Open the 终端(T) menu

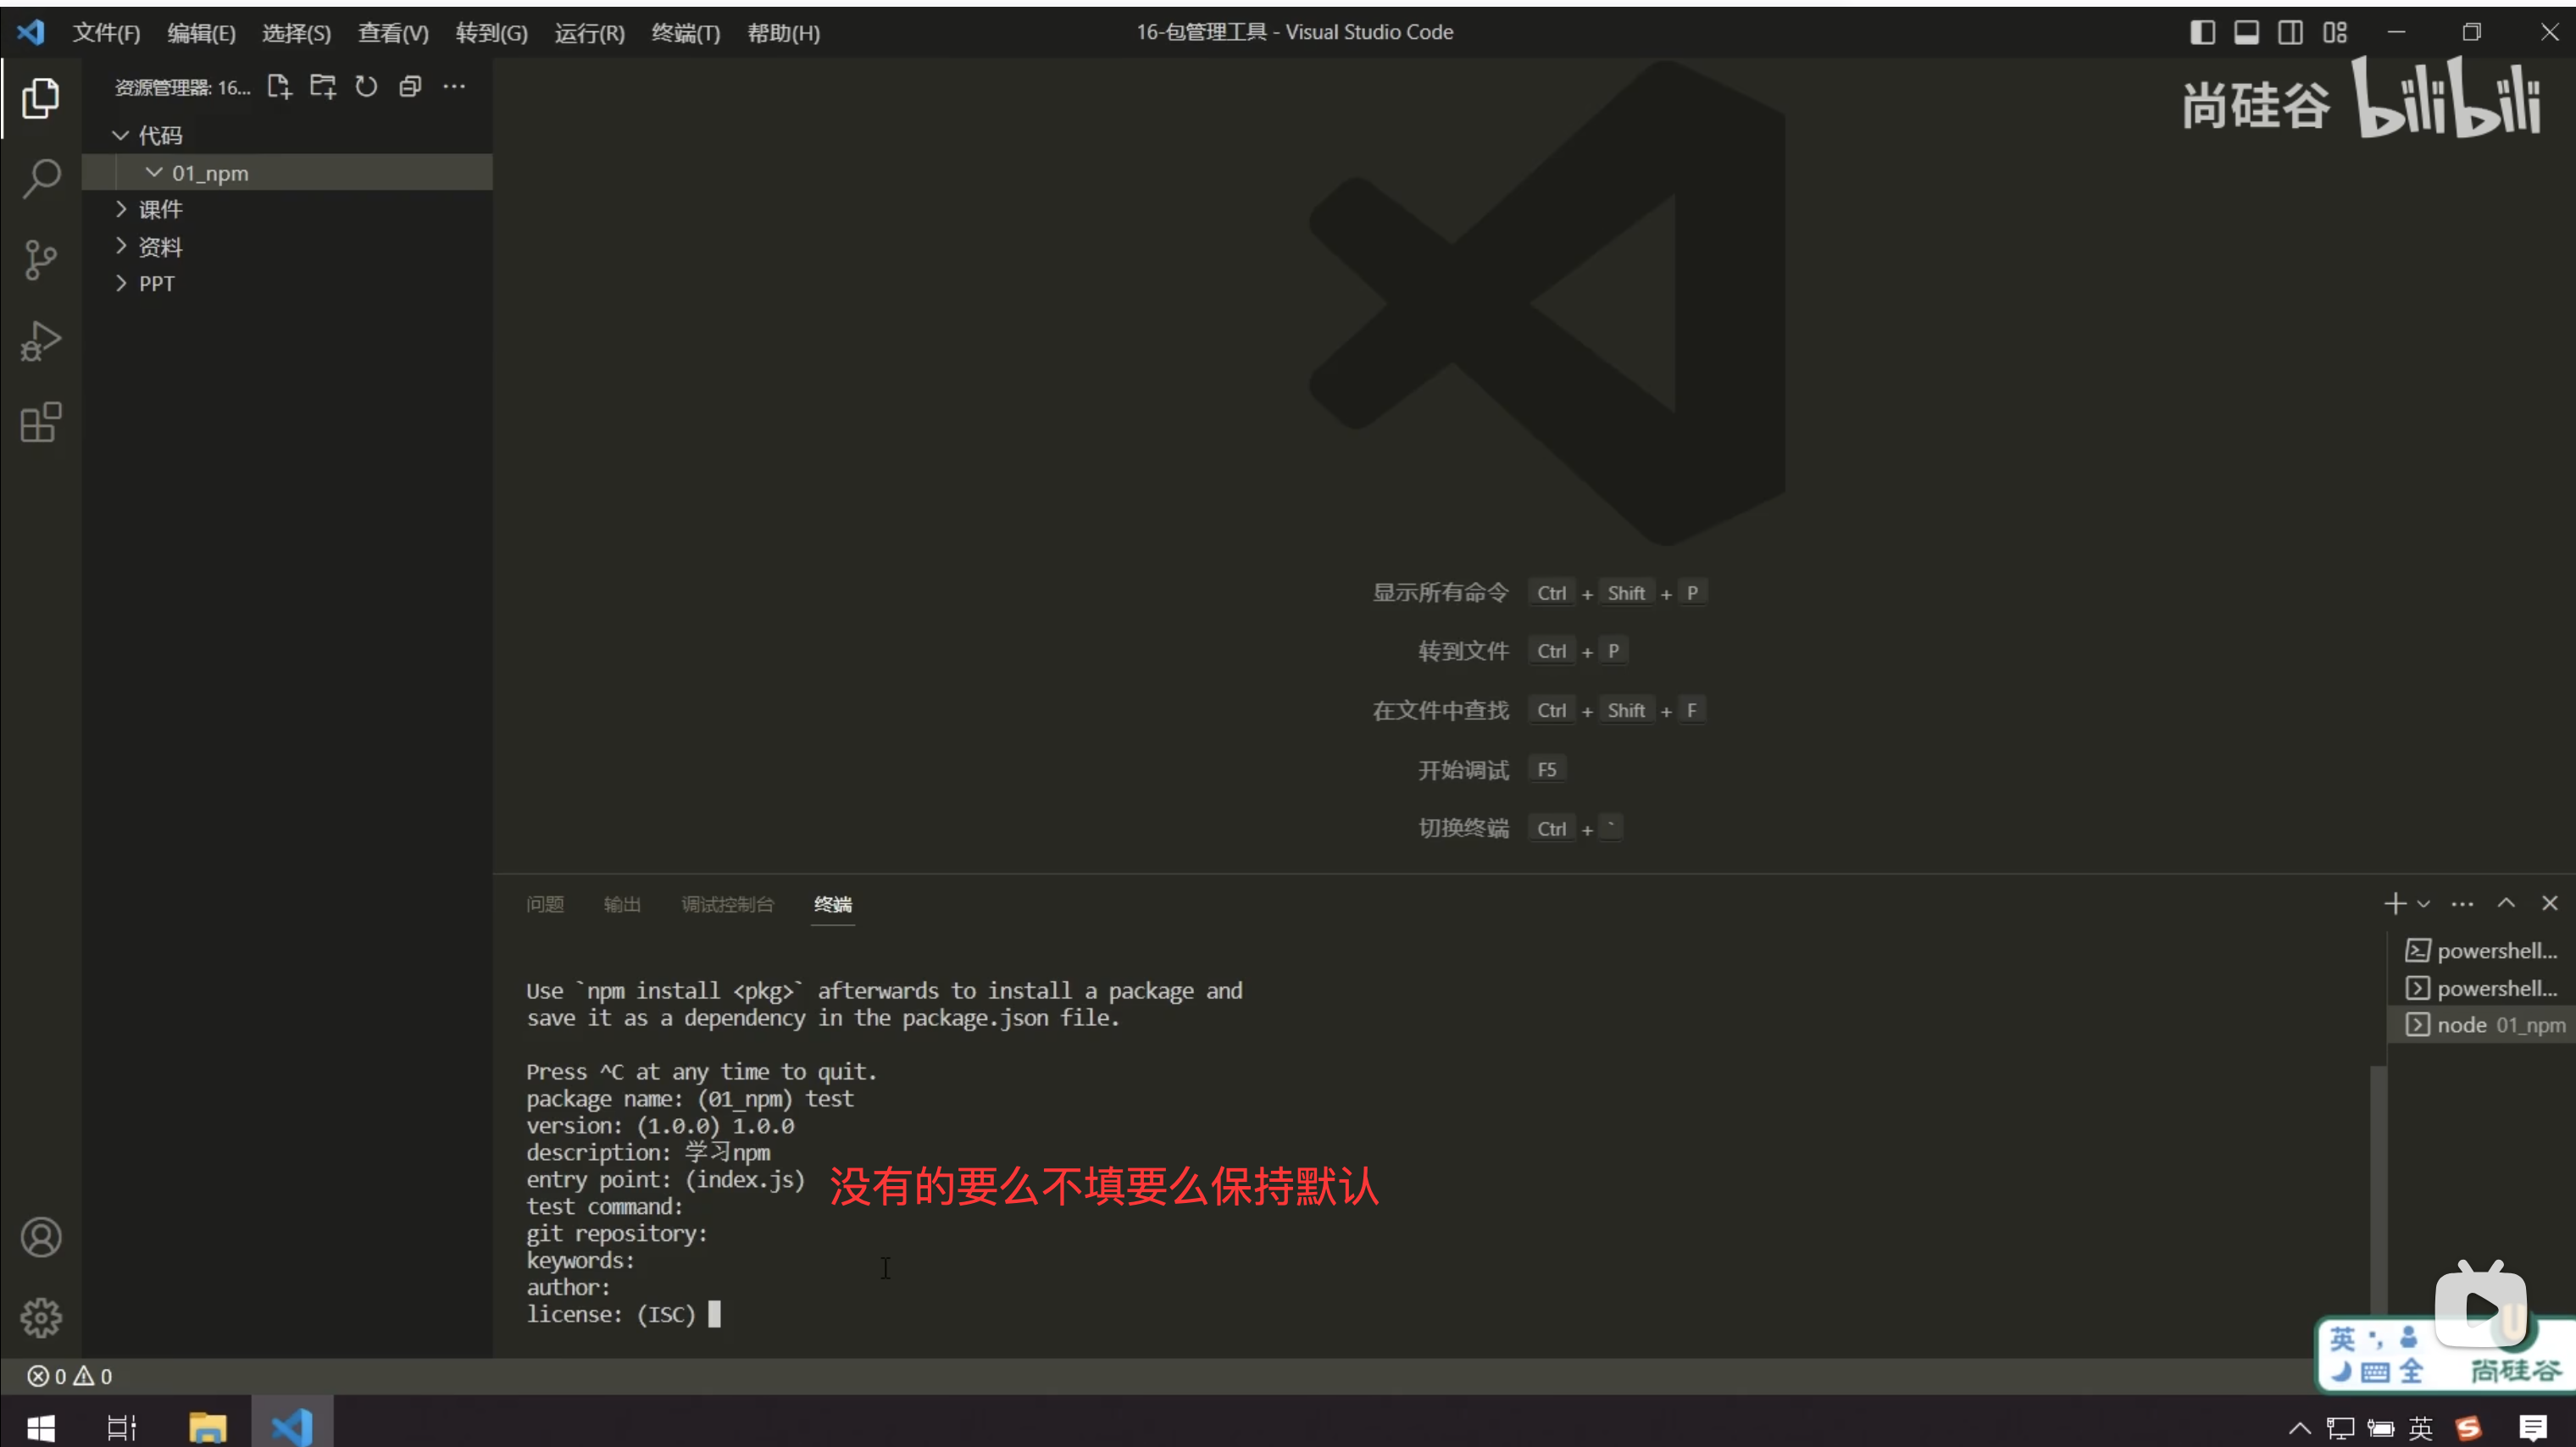(685, 33)
